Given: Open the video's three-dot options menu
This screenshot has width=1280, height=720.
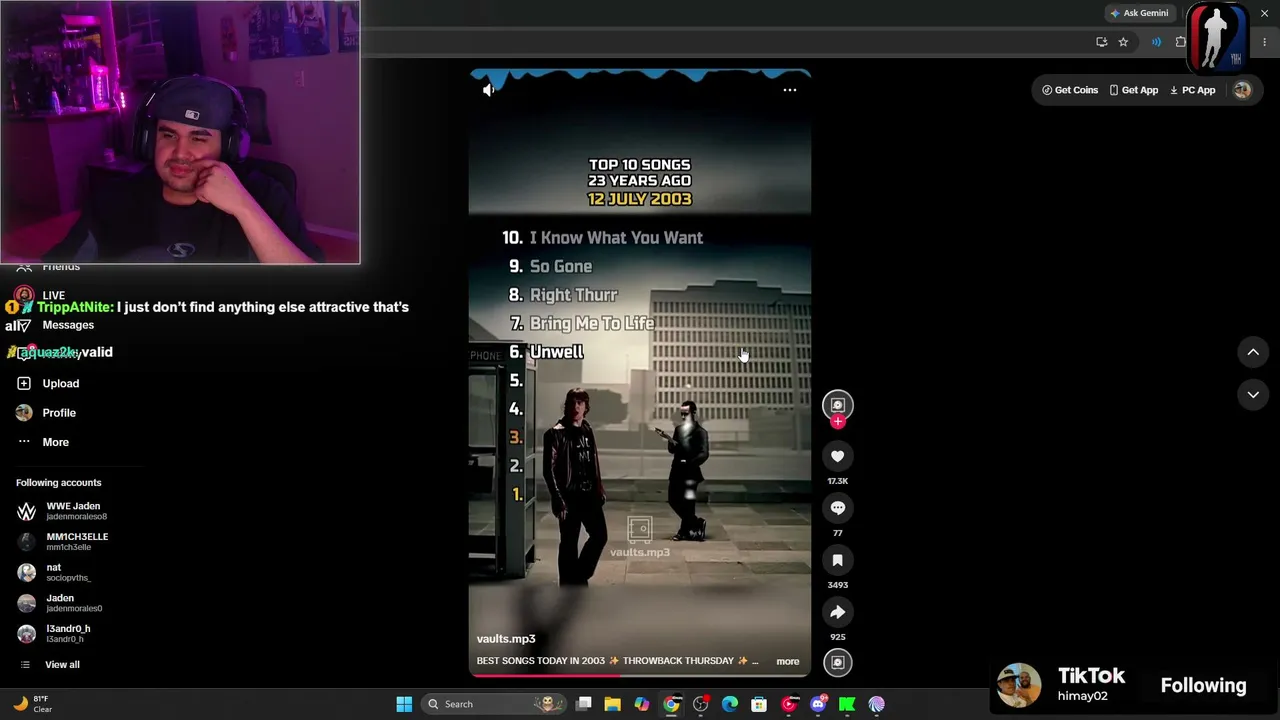Looking at the screenshot, I should point(790,90).
